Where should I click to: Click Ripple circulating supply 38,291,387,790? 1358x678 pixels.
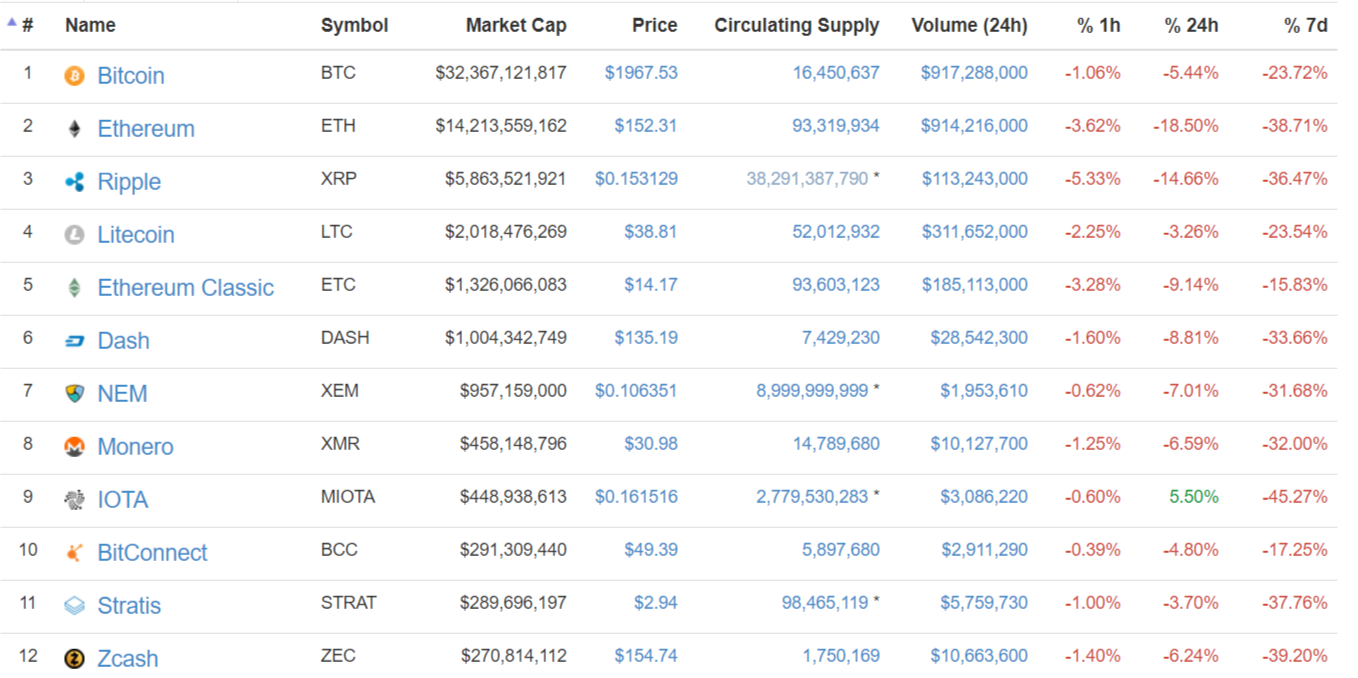pos(807,179)
